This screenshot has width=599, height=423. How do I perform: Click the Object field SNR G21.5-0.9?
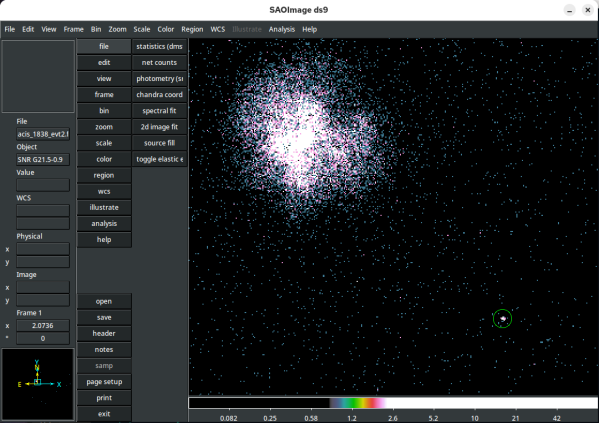tap(43, 159)
